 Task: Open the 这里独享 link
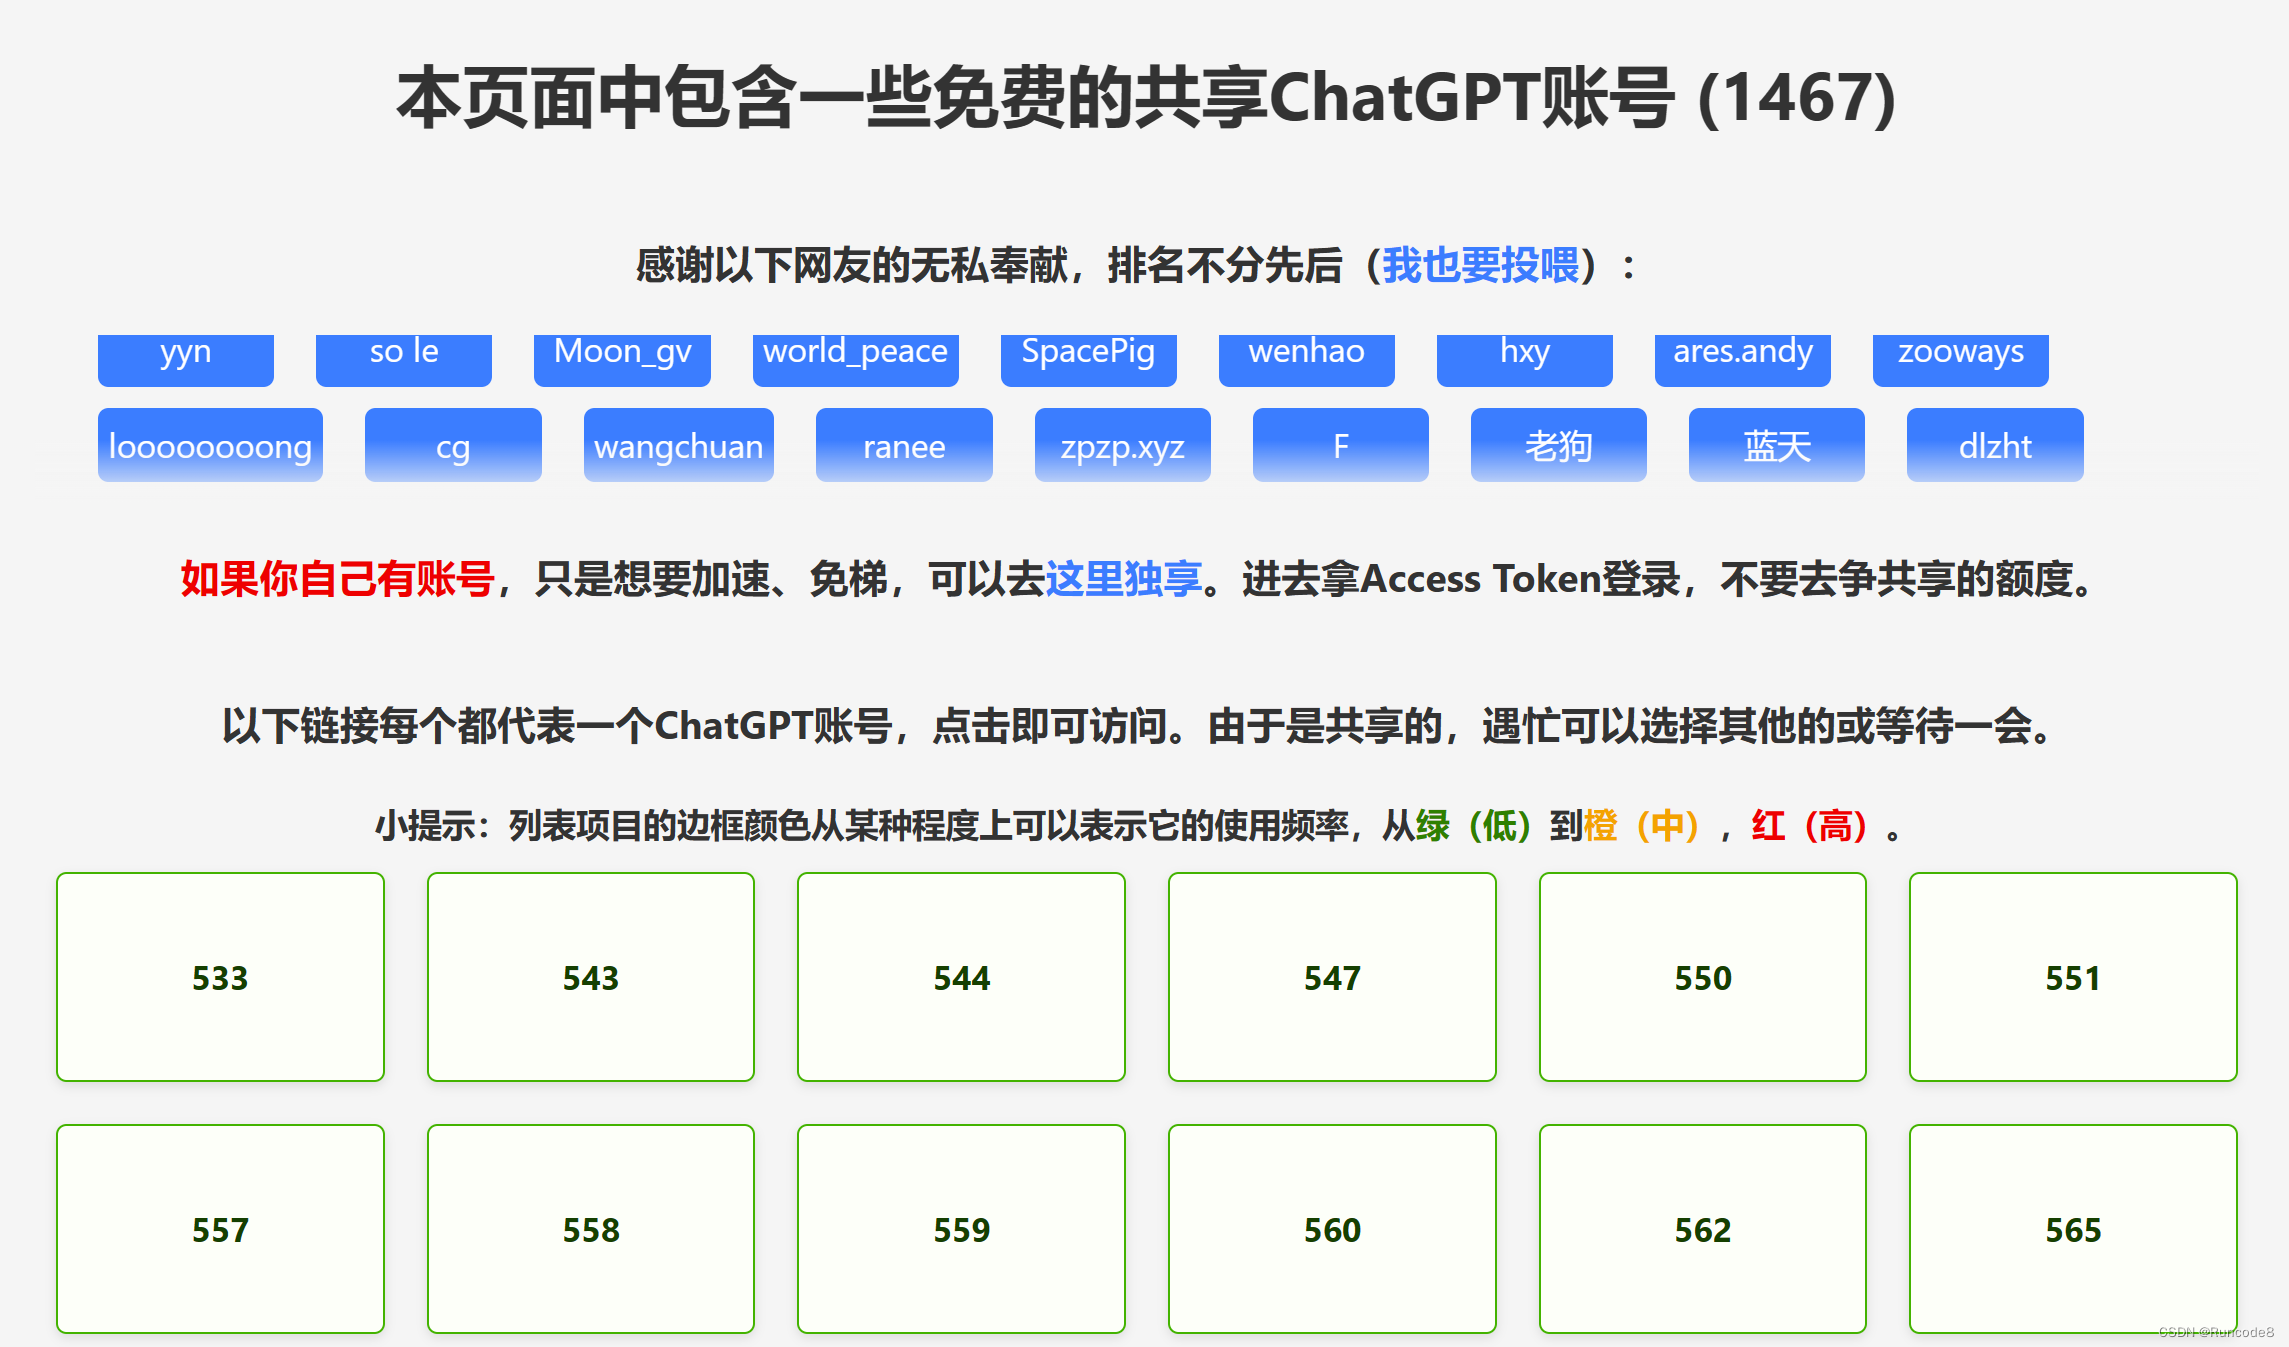1123,579
